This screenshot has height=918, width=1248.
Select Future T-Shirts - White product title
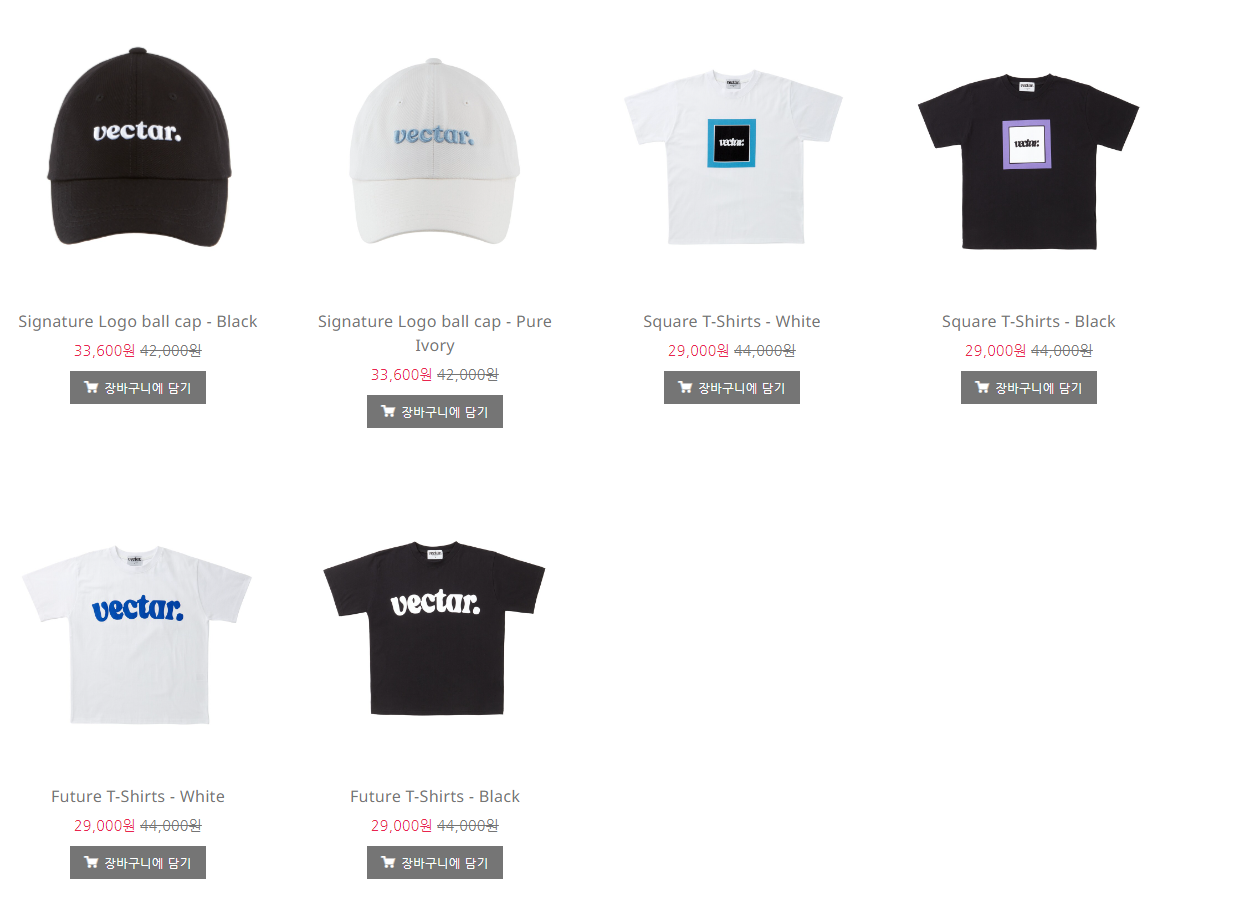138,796
